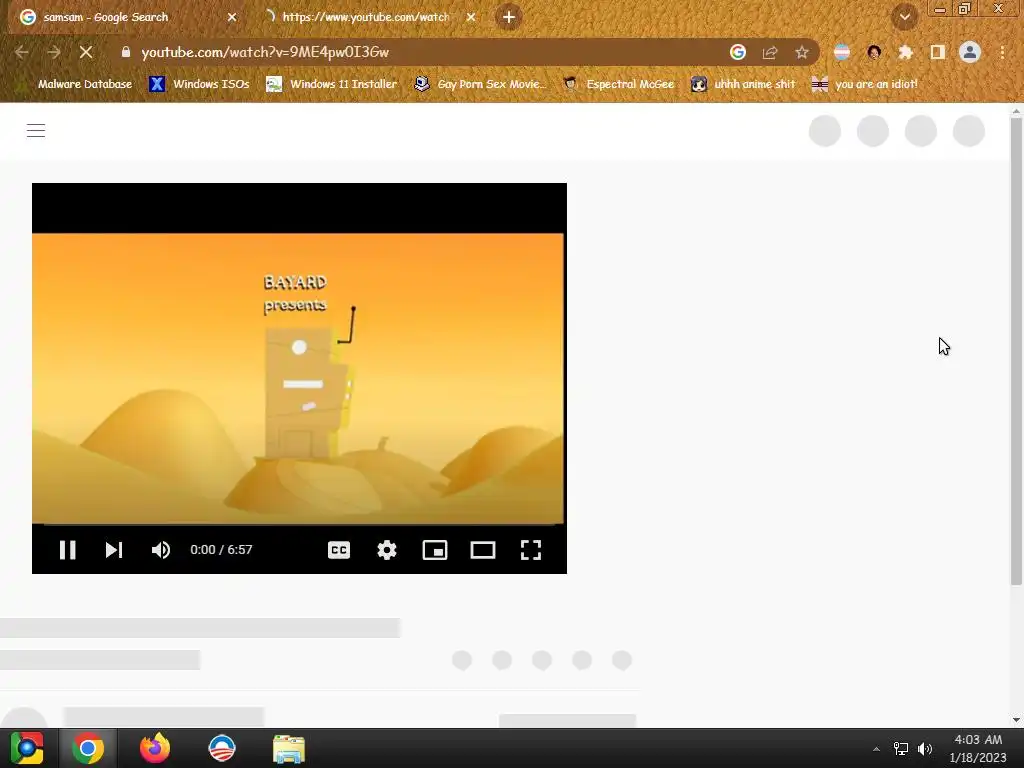Viewport: 1024px width, 768px height.
Task: Activate miniplayer mode
Action: pyautogui.click(x=435, y=550)
